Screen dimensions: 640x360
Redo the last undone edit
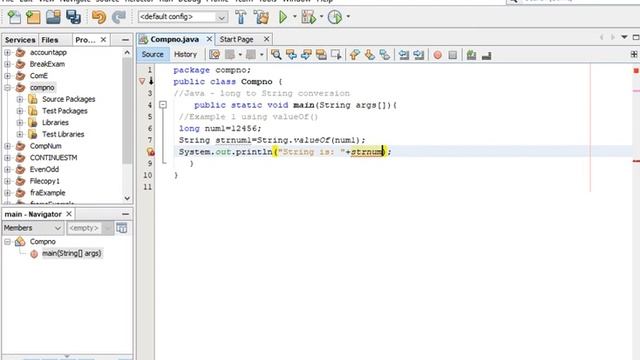[119, 17]
